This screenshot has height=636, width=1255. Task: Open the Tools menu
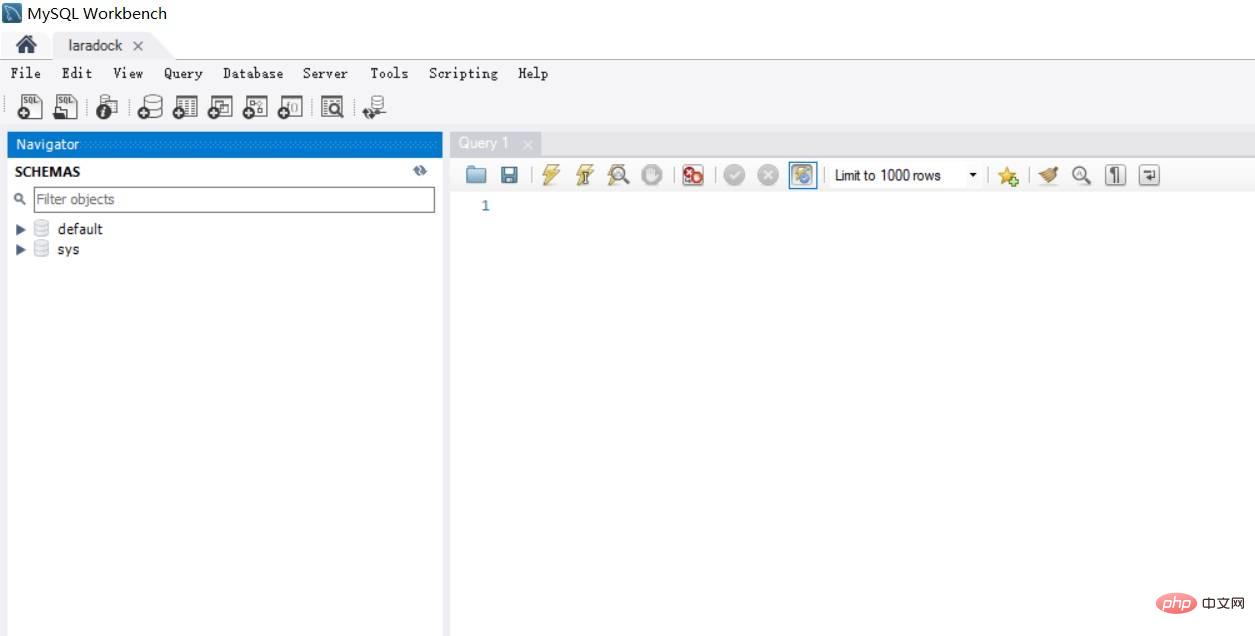pos(389,73)
